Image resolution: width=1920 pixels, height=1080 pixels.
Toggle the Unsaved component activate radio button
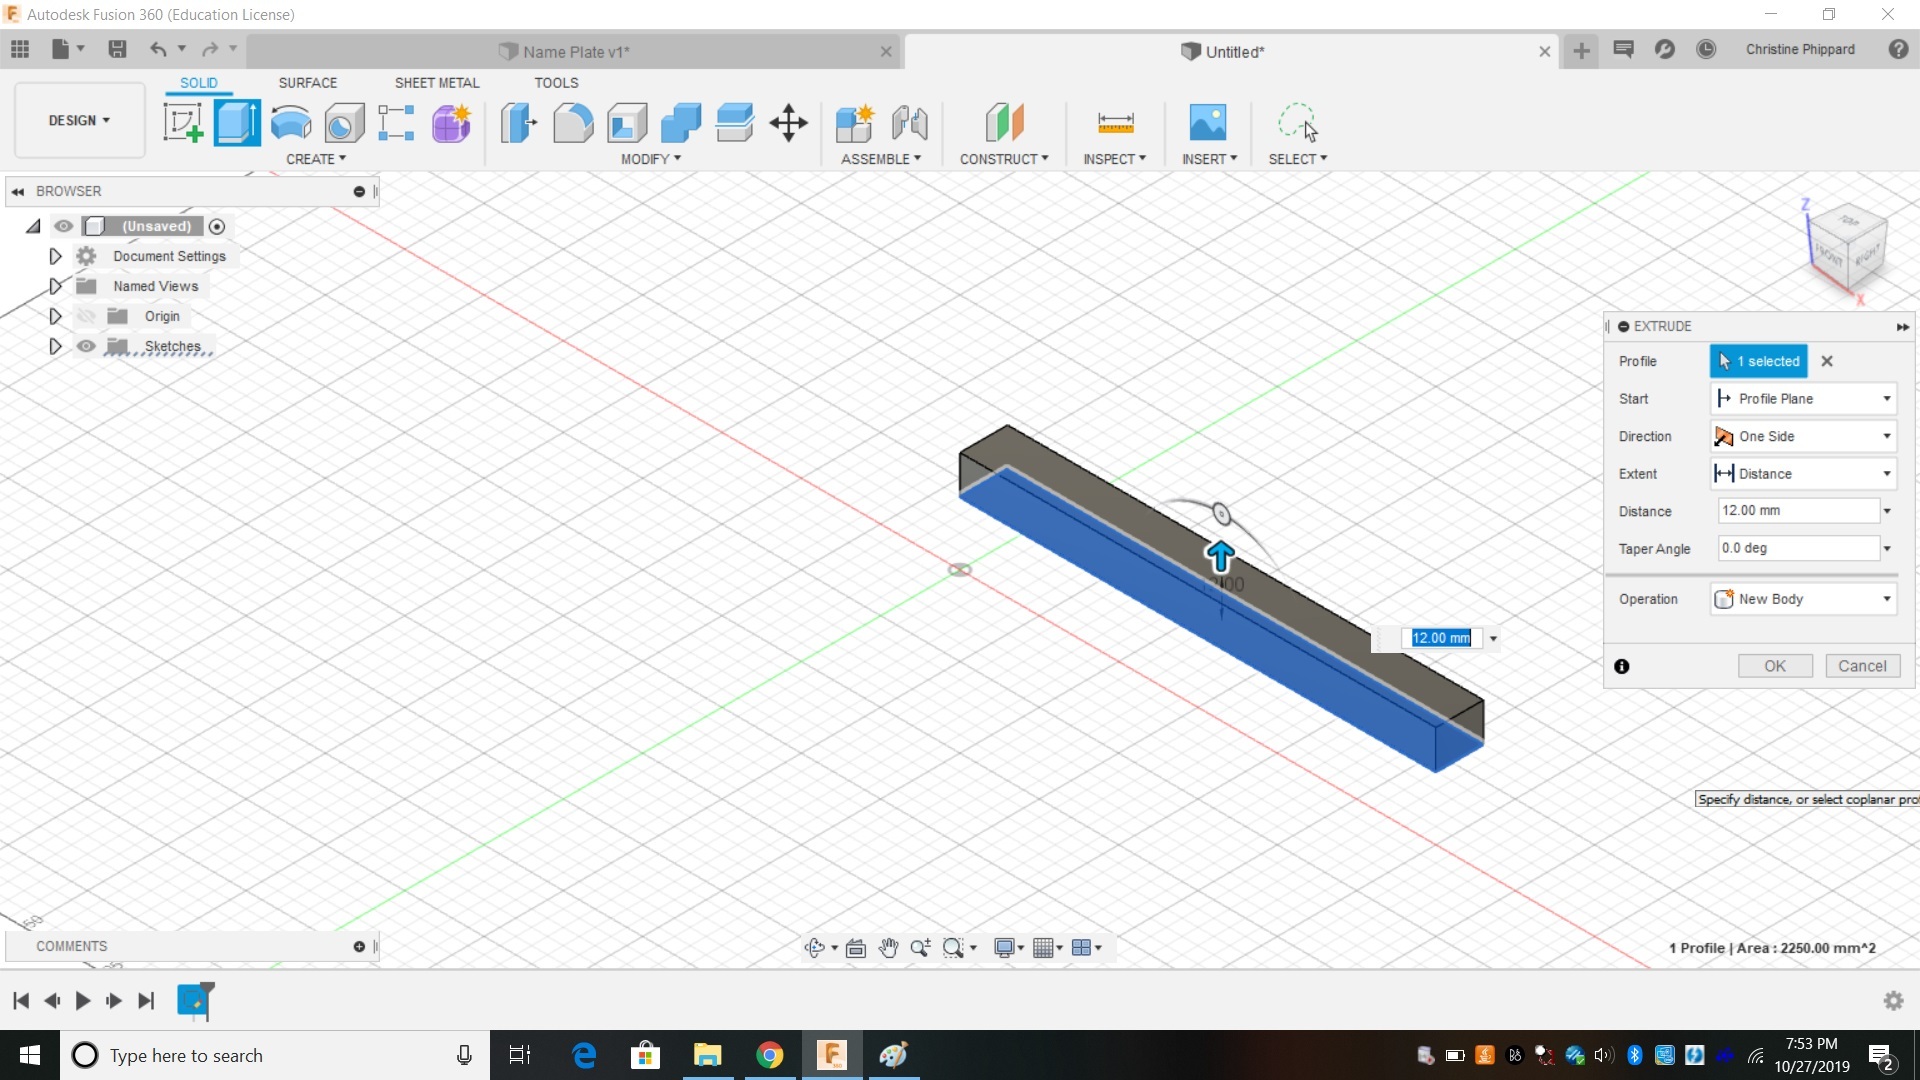point(217,227)
